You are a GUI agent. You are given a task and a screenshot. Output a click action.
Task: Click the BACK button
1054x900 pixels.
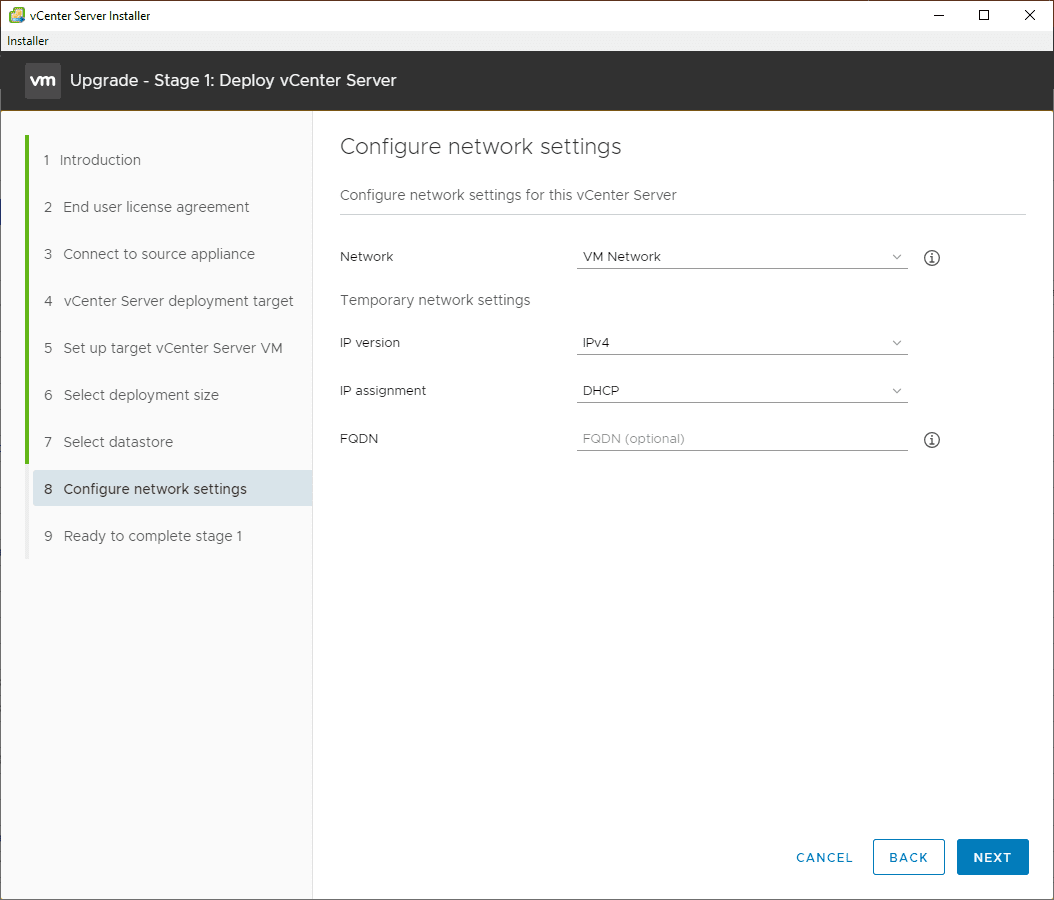908,857
